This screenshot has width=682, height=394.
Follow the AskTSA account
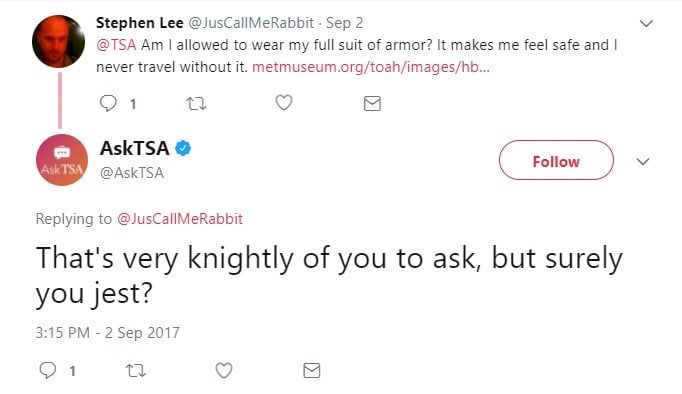click(x=556, y=160)
